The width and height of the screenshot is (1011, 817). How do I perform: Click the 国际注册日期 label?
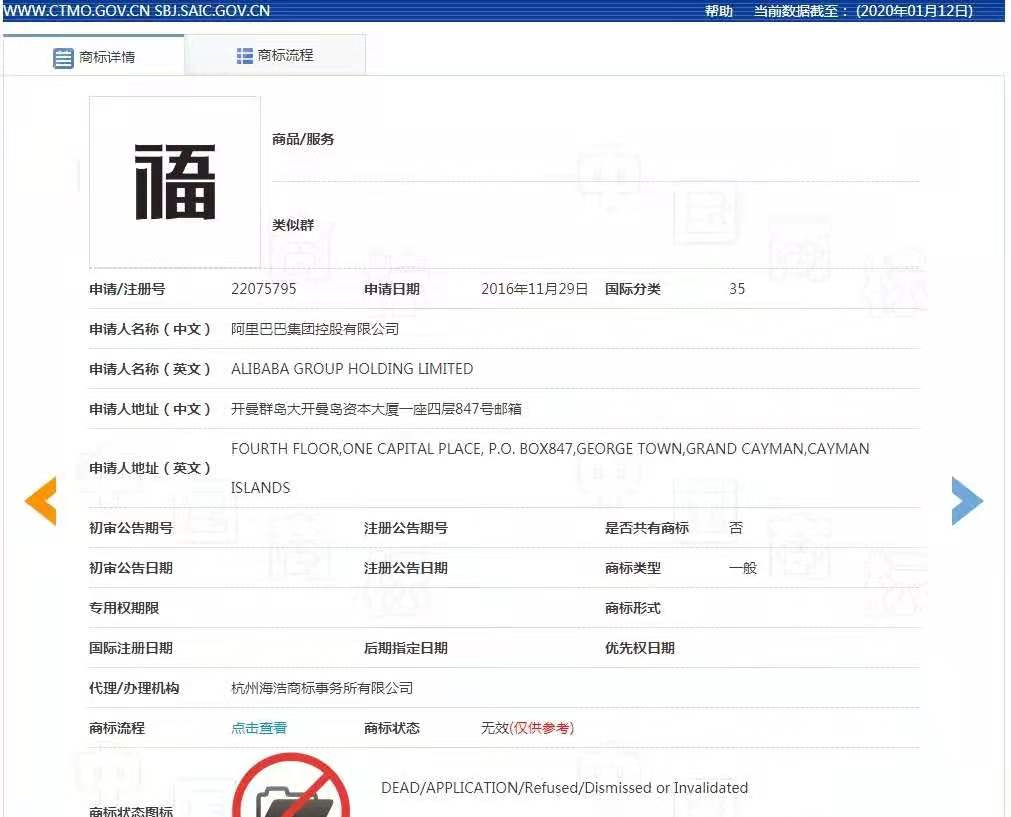pos(131,648)
